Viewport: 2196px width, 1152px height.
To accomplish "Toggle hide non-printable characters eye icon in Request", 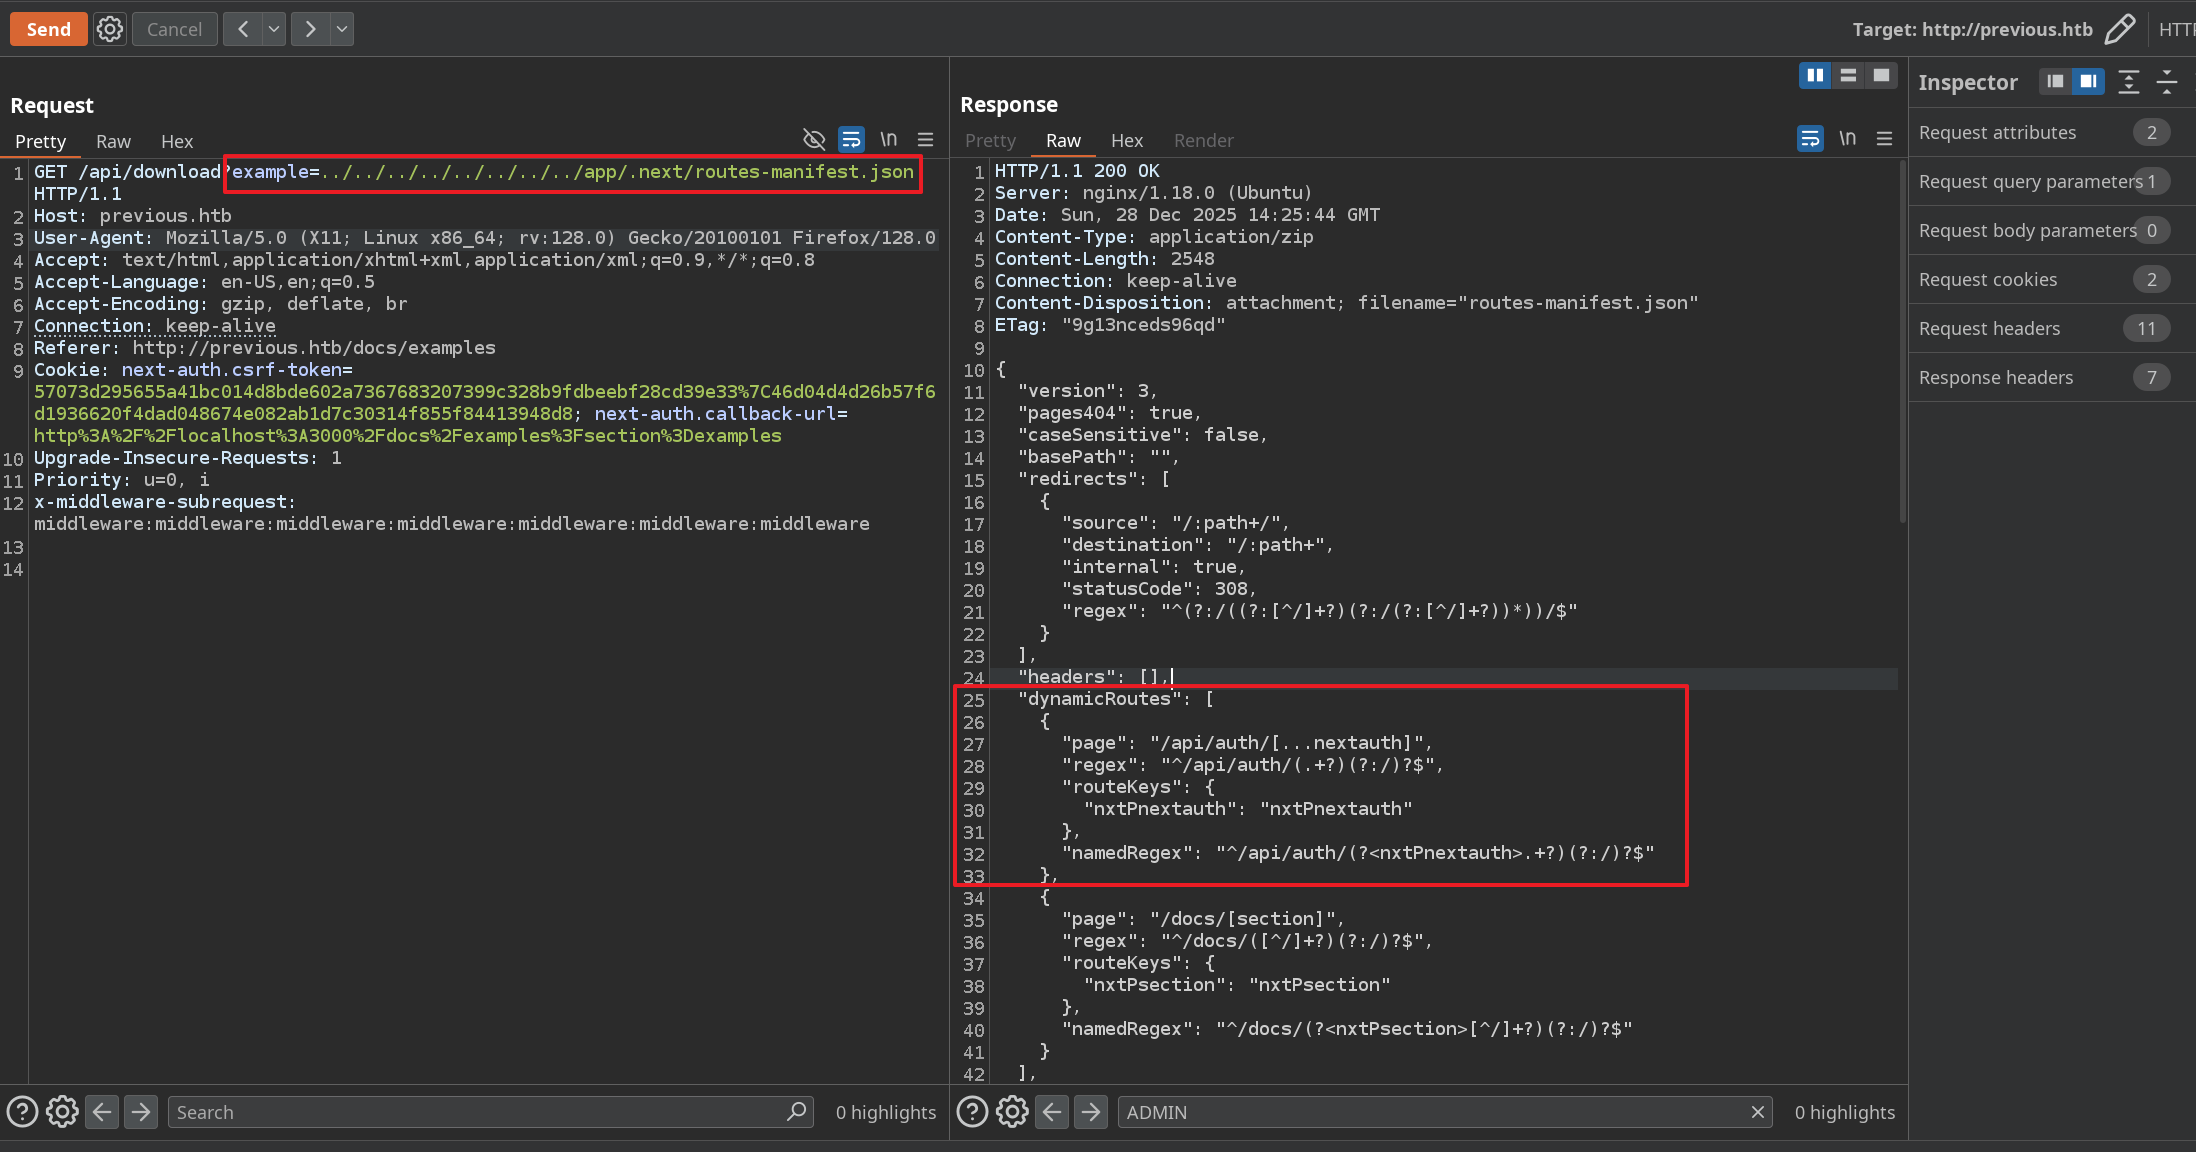I will [x=814, y=139].
